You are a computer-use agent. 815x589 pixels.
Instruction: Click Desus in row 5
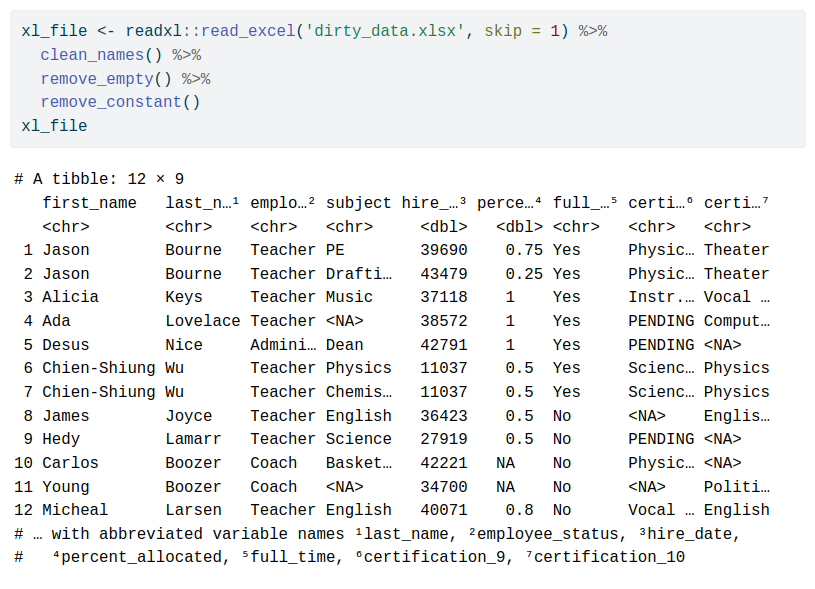click(x=65, y=345)
